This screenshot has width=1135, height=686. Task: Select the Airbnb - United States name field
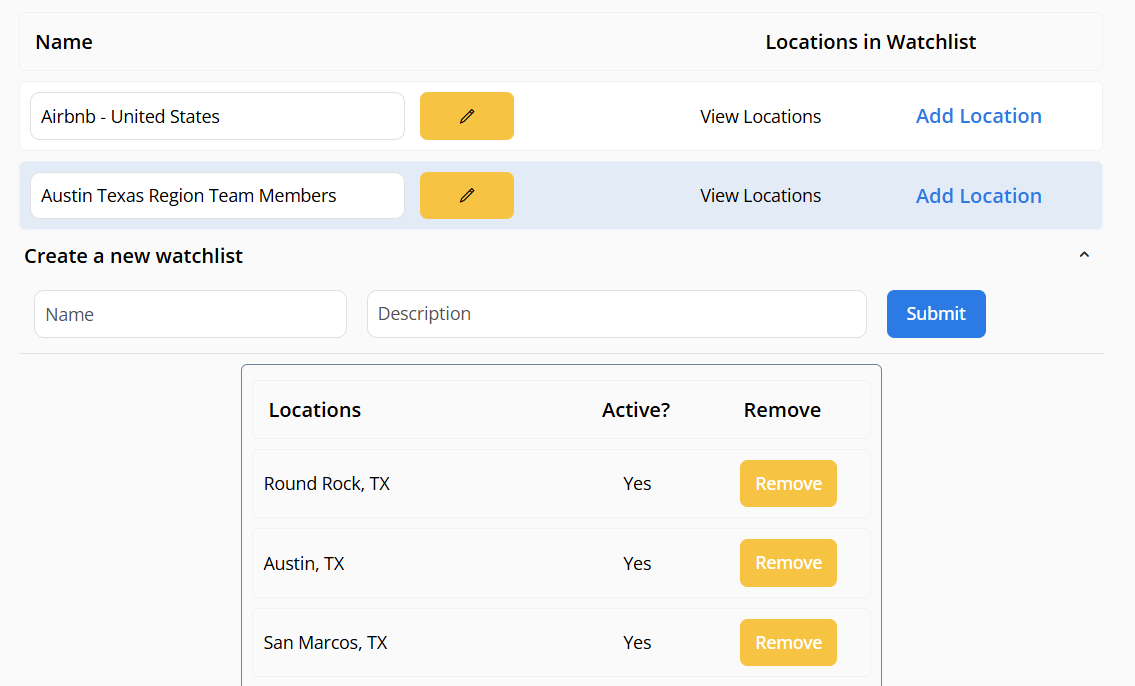pyautogui.click(x=217, y=117)
